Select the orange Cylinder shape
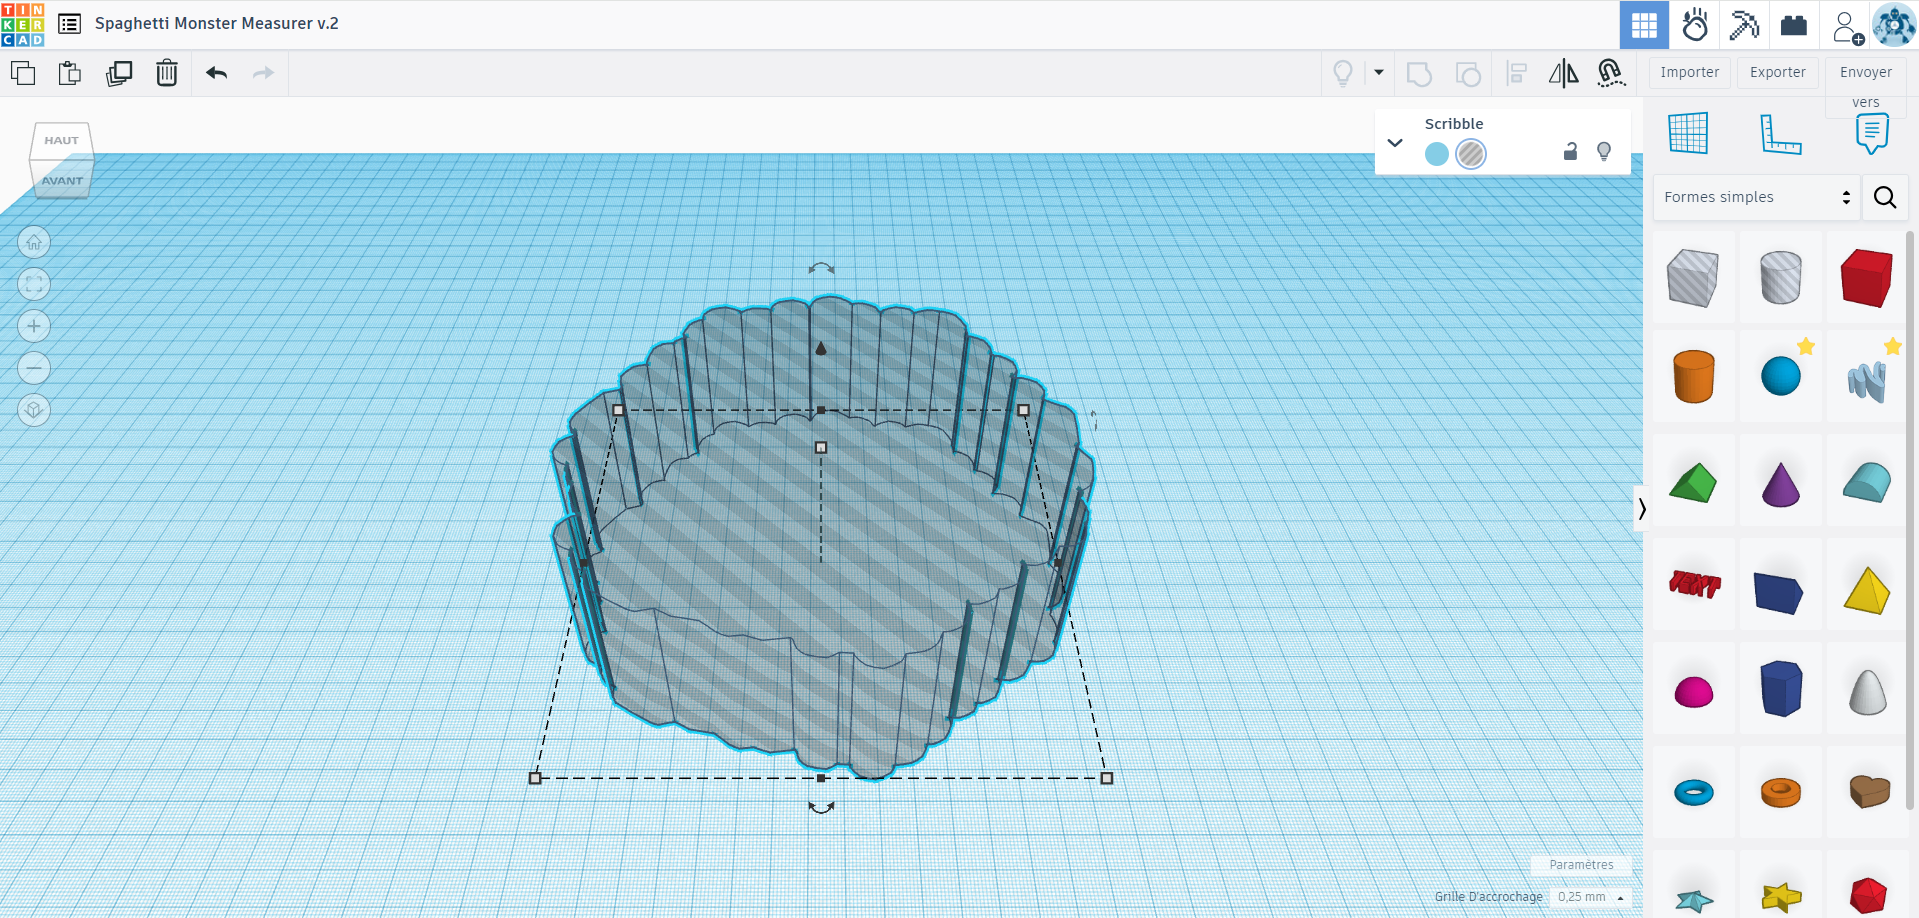Viewport: 1919px width, 918px height. pyautogui.click(x=1693, y=377)
